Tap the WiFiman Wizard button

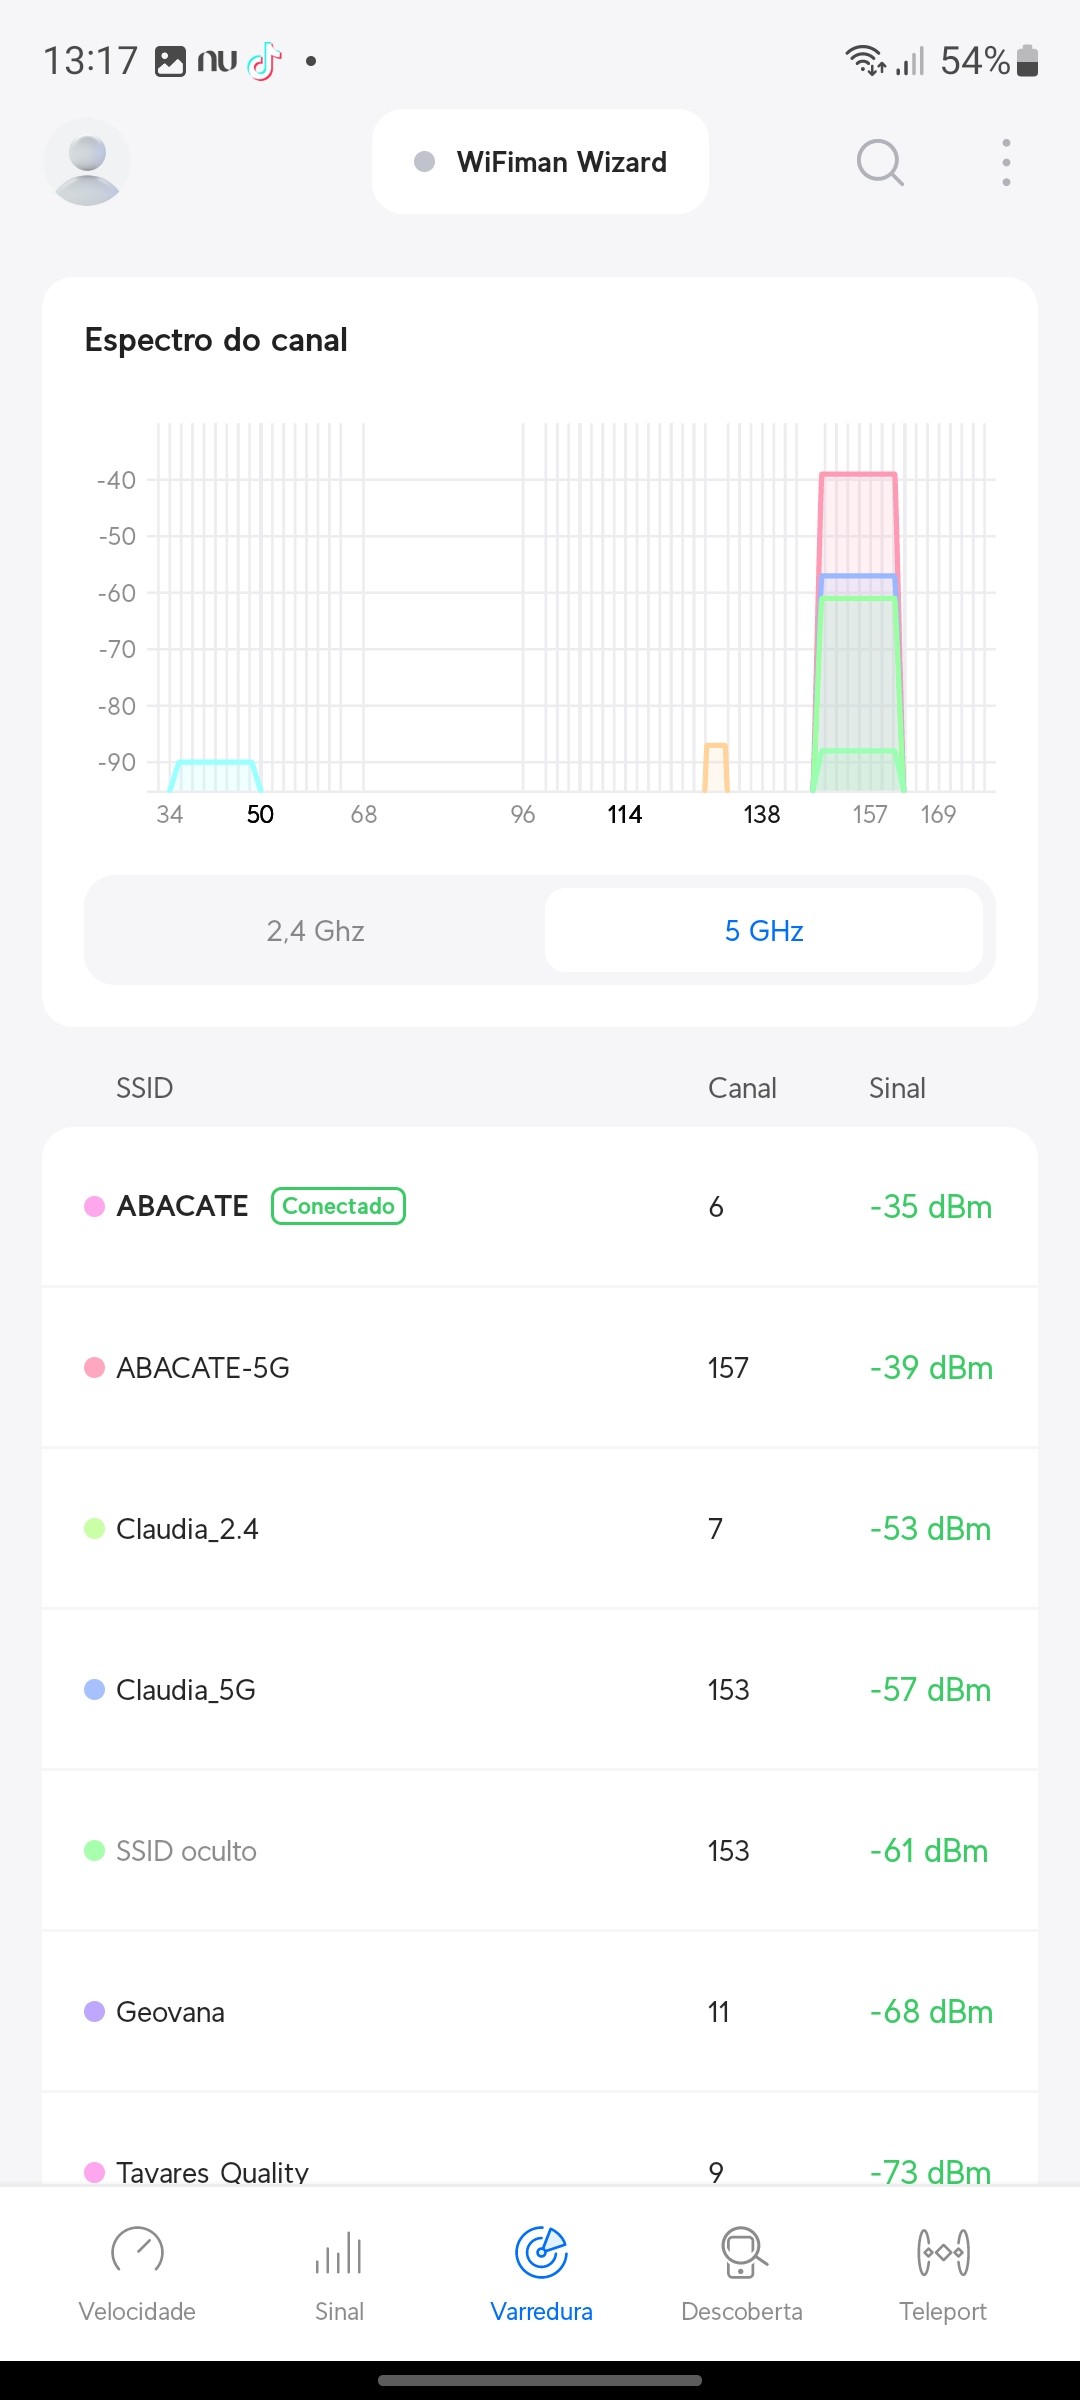pos(541,162)
